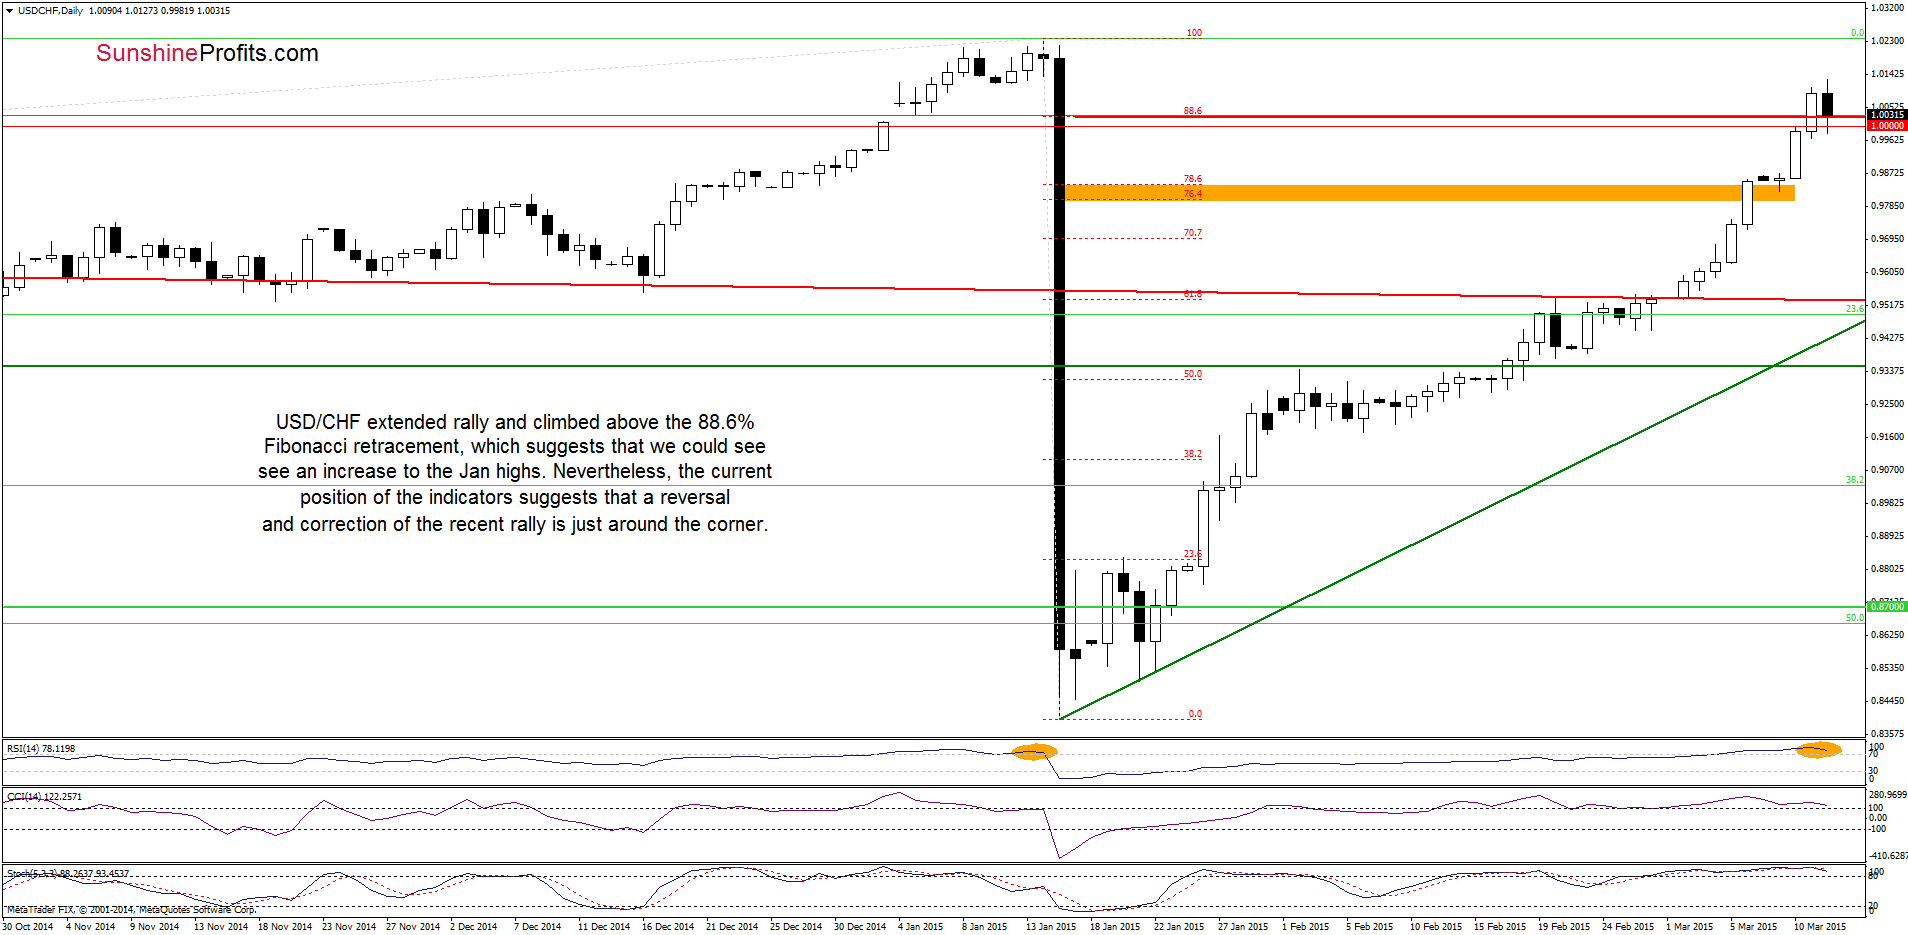Click the red 1.00000 price level tag
Image resolution: width=1908 pixels, height=935 pixels.
point(1887,126)
